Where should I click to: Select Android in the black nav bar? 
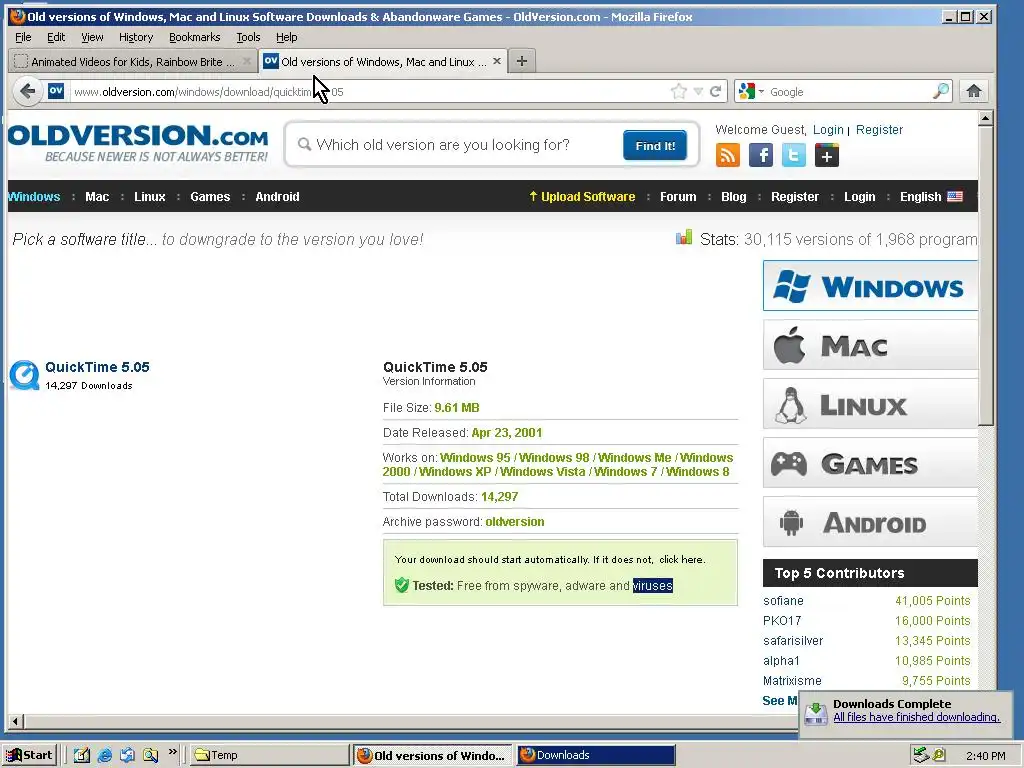pyautogui.click(x=277, y=197)
